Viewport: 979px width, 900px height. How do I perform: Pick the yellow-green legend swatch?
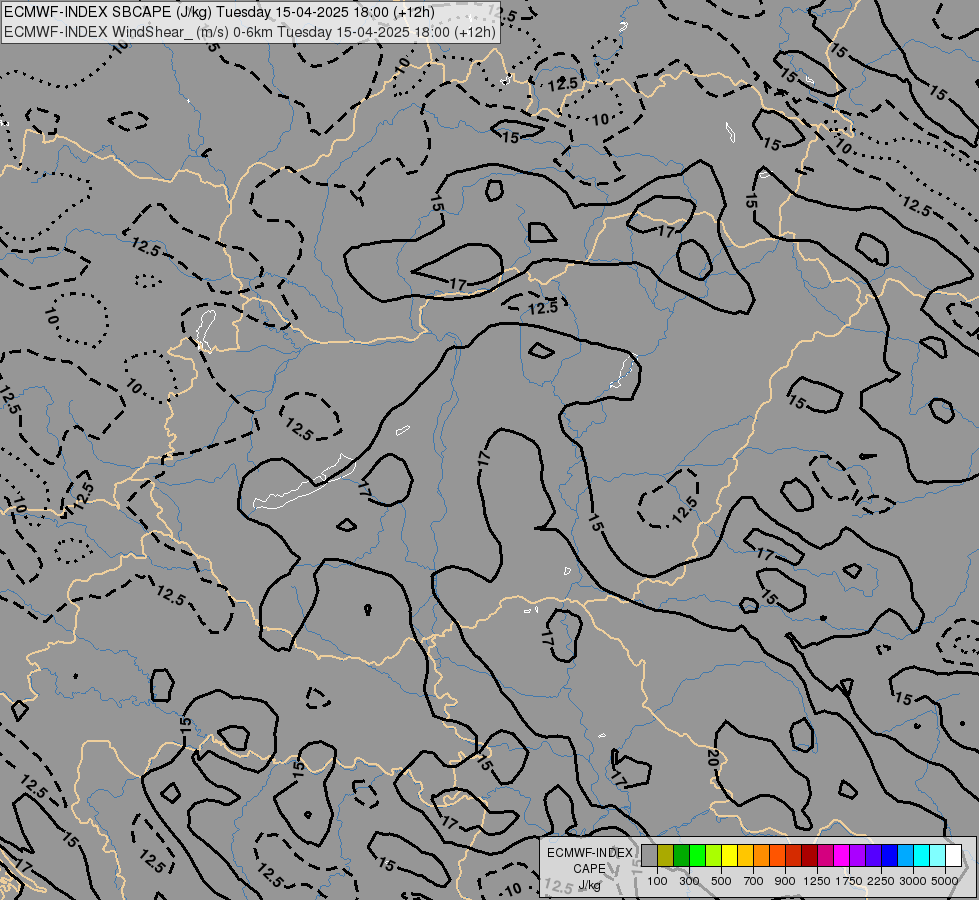(x=714, y=856)
